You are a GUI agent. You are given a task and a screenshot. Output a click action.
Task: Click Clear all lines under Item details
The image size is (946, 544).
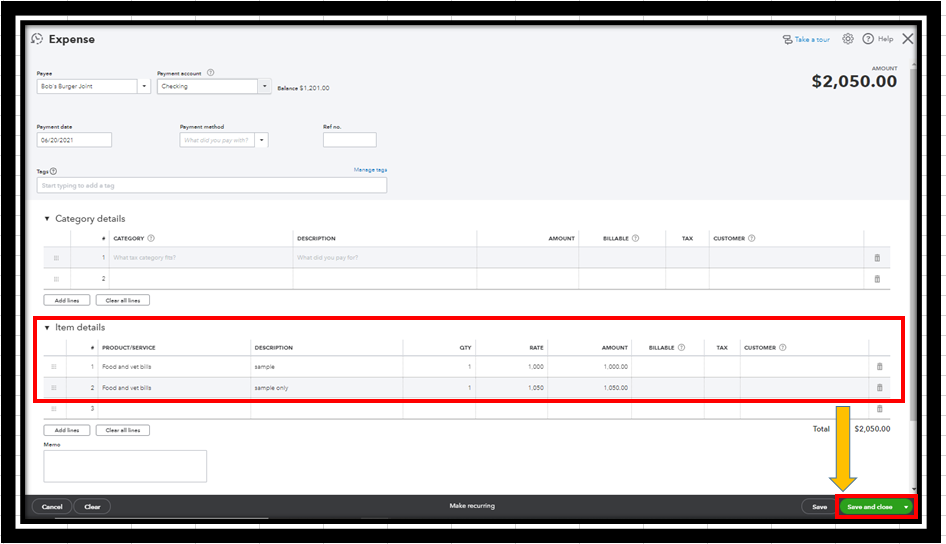coord(122,430)
